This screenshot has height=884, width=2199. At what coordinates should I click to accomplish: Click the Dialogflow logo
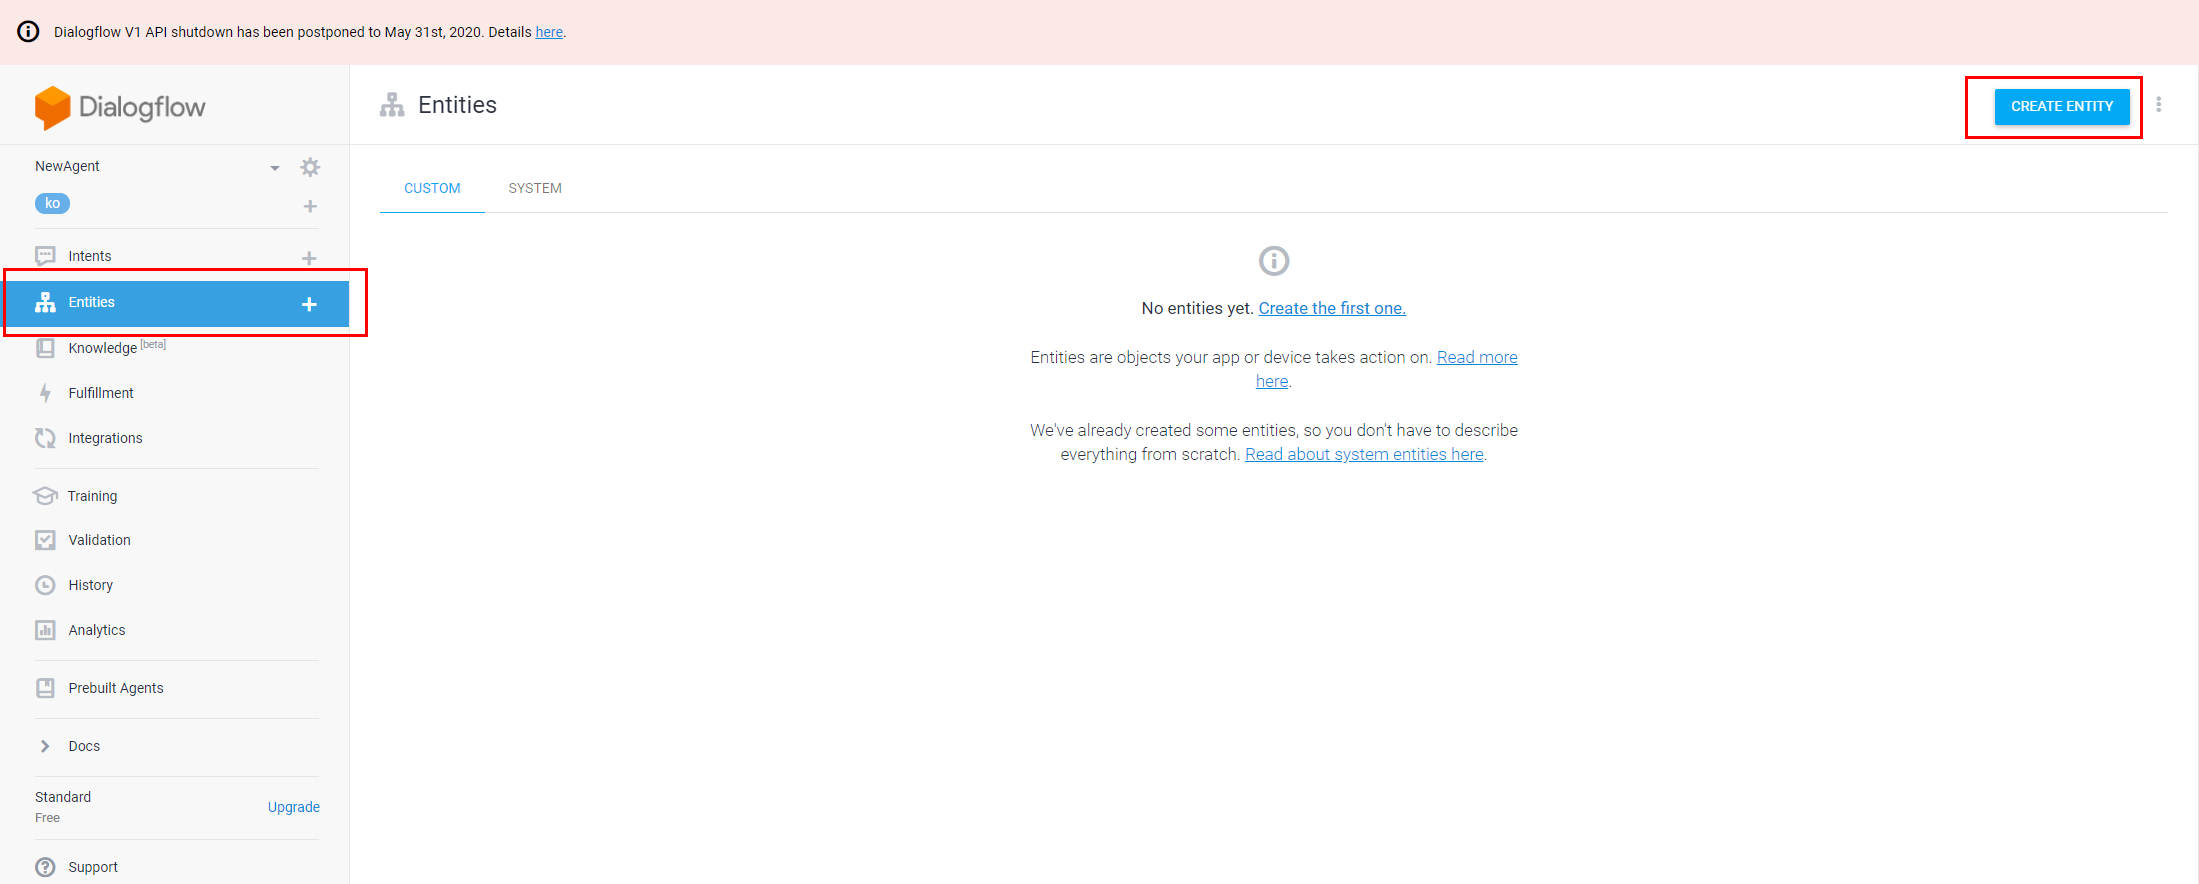pyautogui.click(x=120, y=107)
